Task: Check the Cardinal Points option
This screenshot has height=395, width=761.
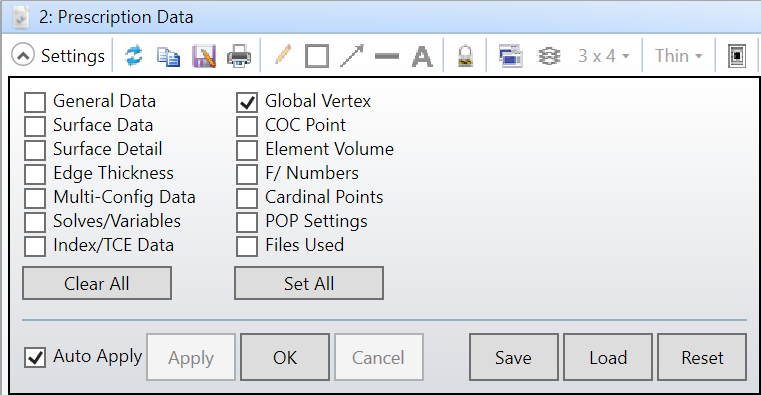Action: pyautogui.click(x=247, y=198)
